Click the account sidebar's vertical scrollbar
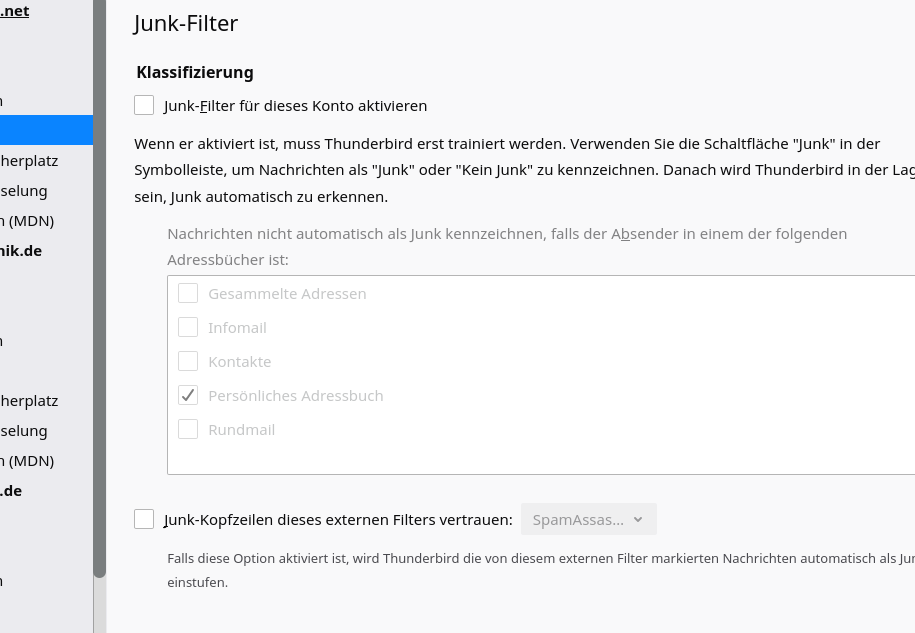Viewport: 915px width, 633px height. pyautogui.click(x=99, y=300)
